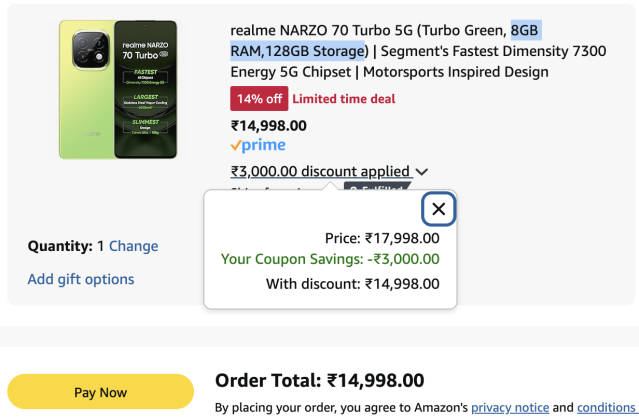
Task: Click the ₹14,998.00 item price under the deal badge
Action: (269, 125)
